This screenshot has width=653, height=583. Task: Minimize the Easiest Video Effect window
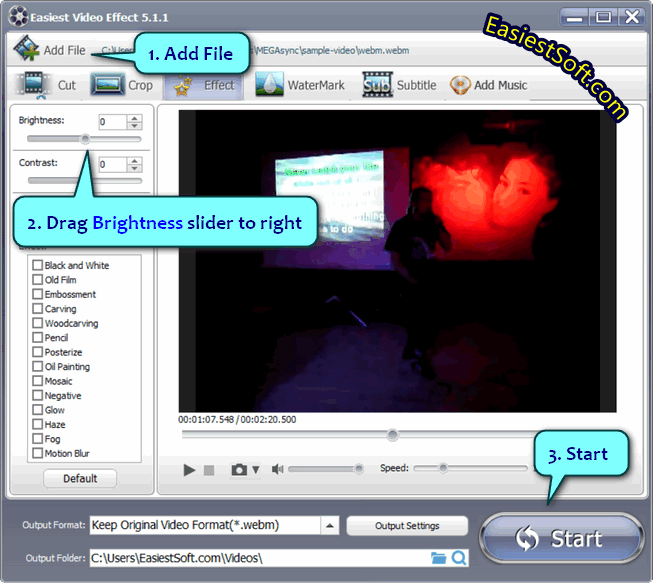tap(574, 17)
